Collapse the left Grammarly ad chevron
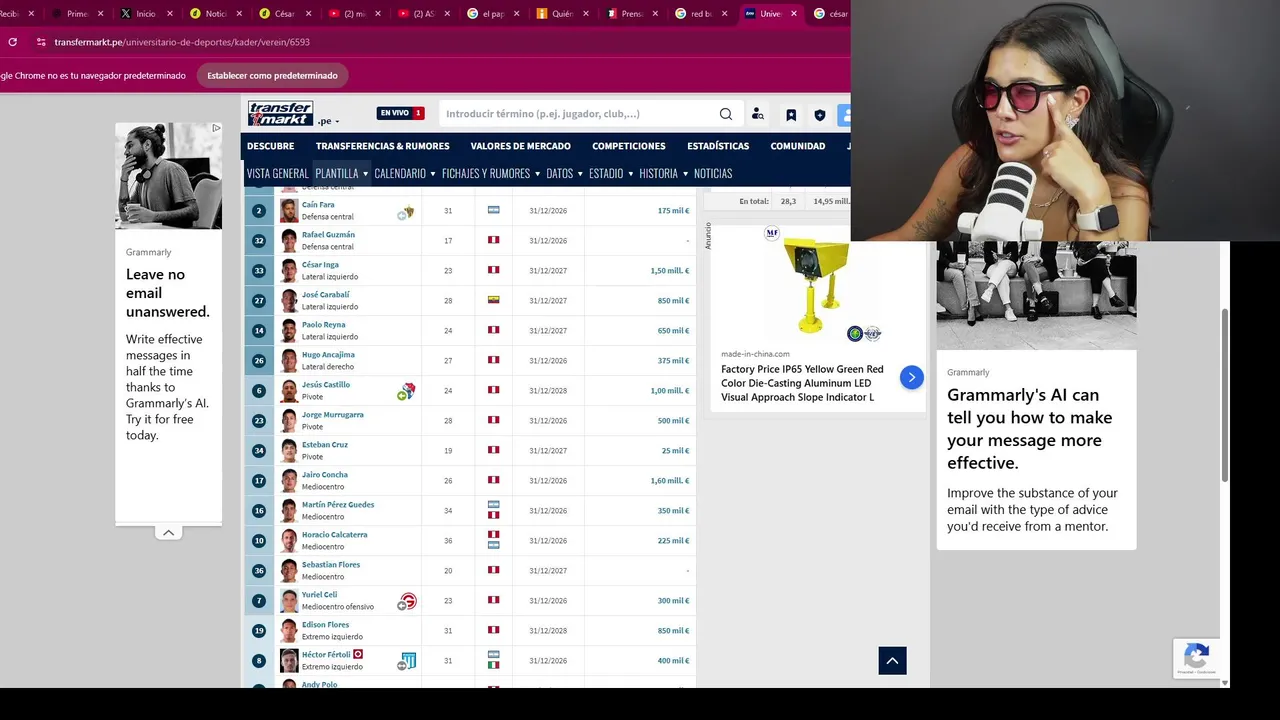 tap(168, 533)
